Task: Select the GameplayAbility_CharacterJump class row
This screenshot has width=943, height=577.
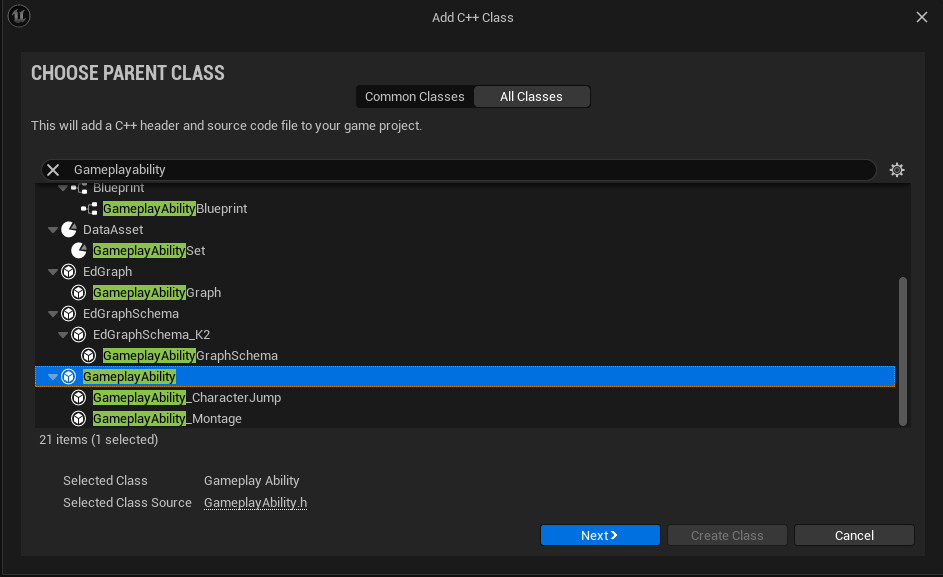Action: pos(465,398)
